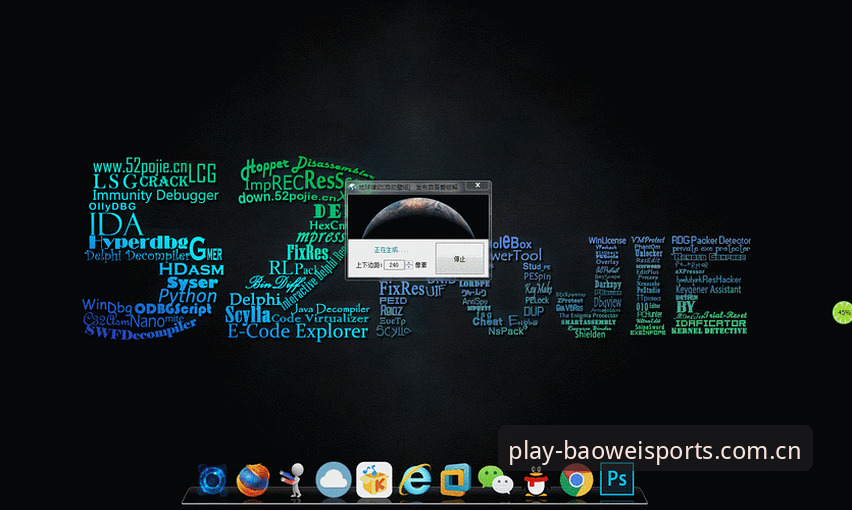
Task: Launch VMware Workstation from the dock
Action: (455, 480)
